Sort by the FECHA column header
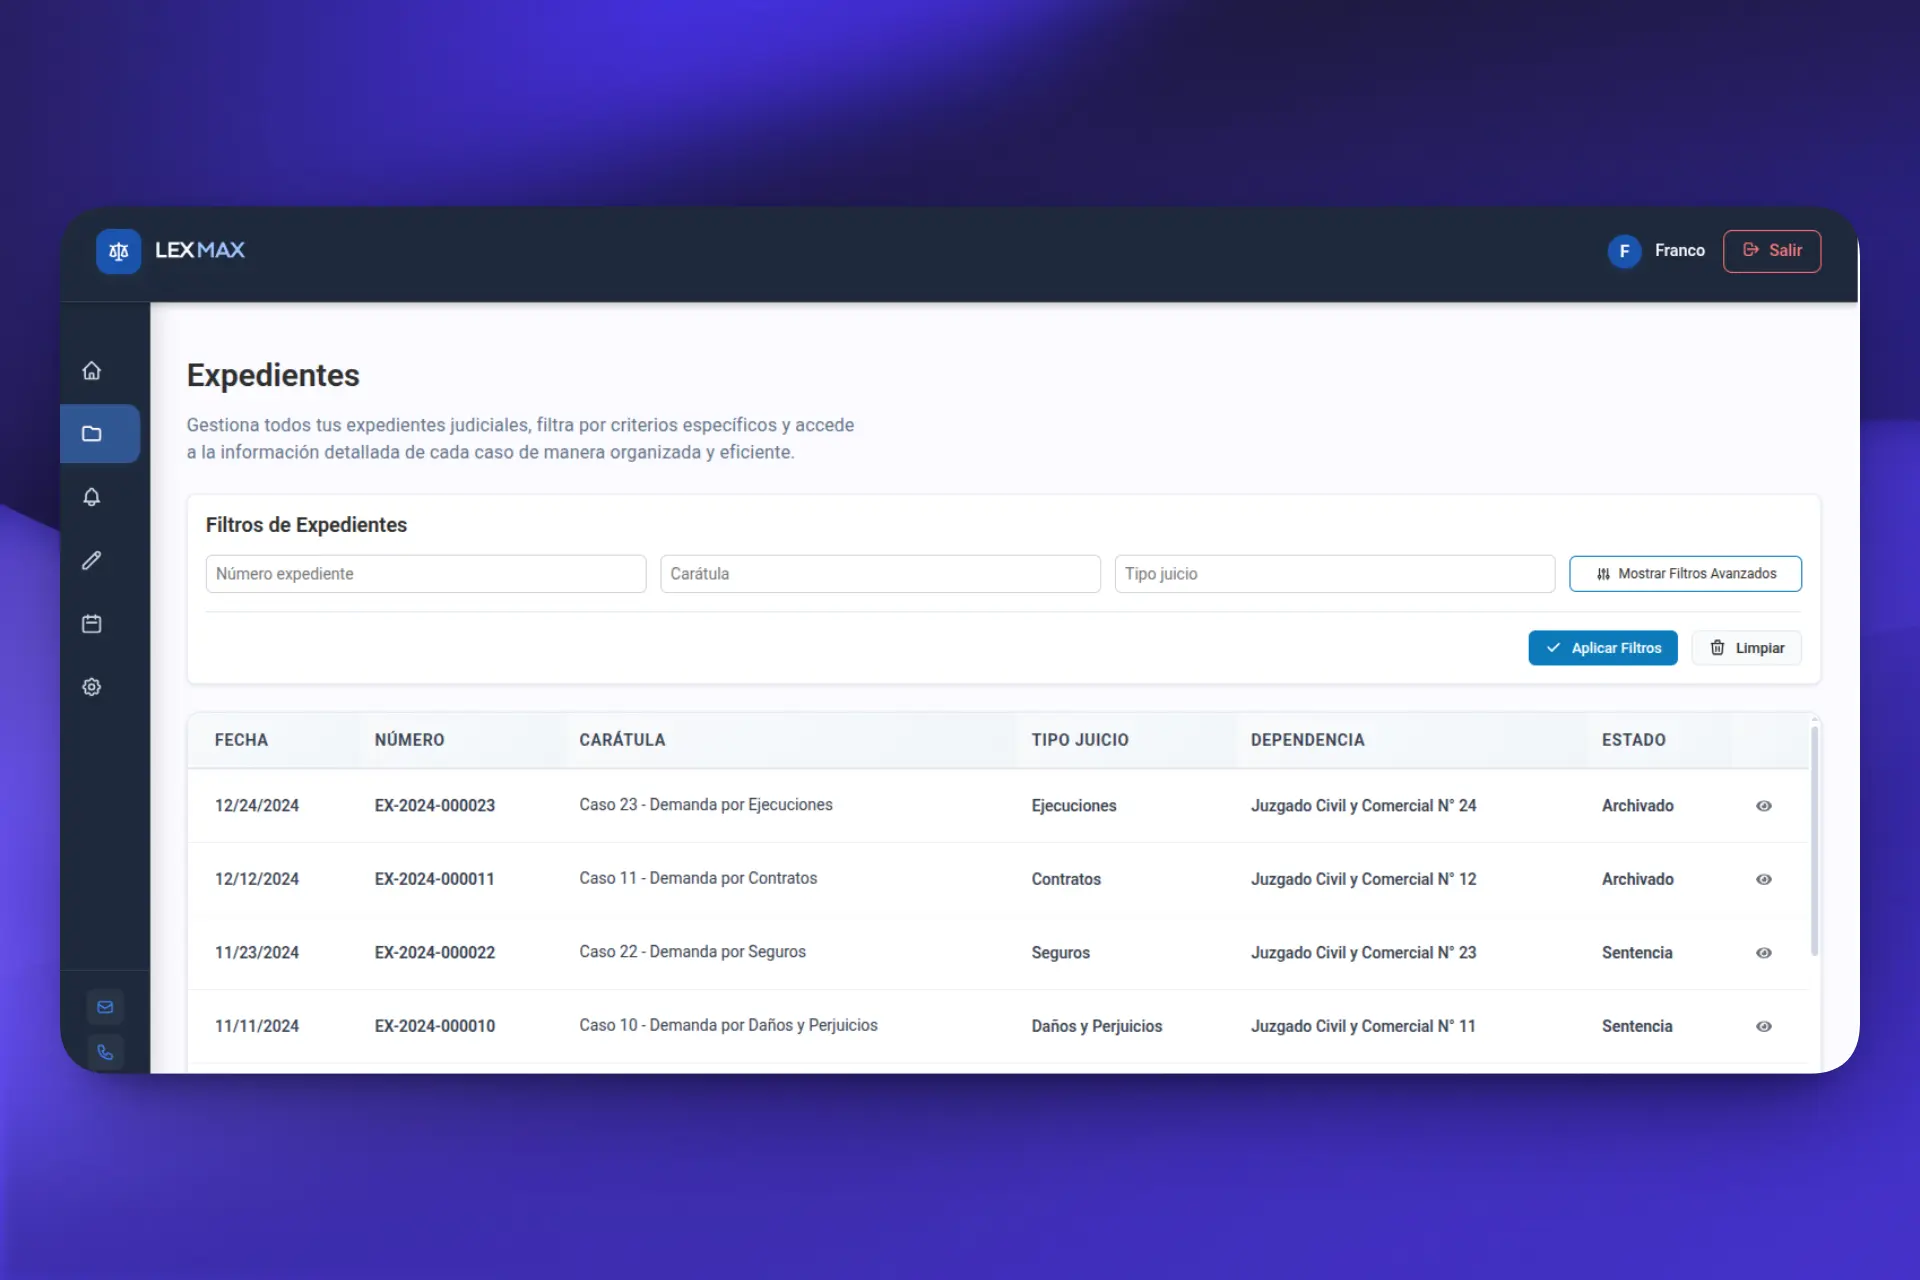The height and width of the screenshot is (1280, 1920). [241, 740]
